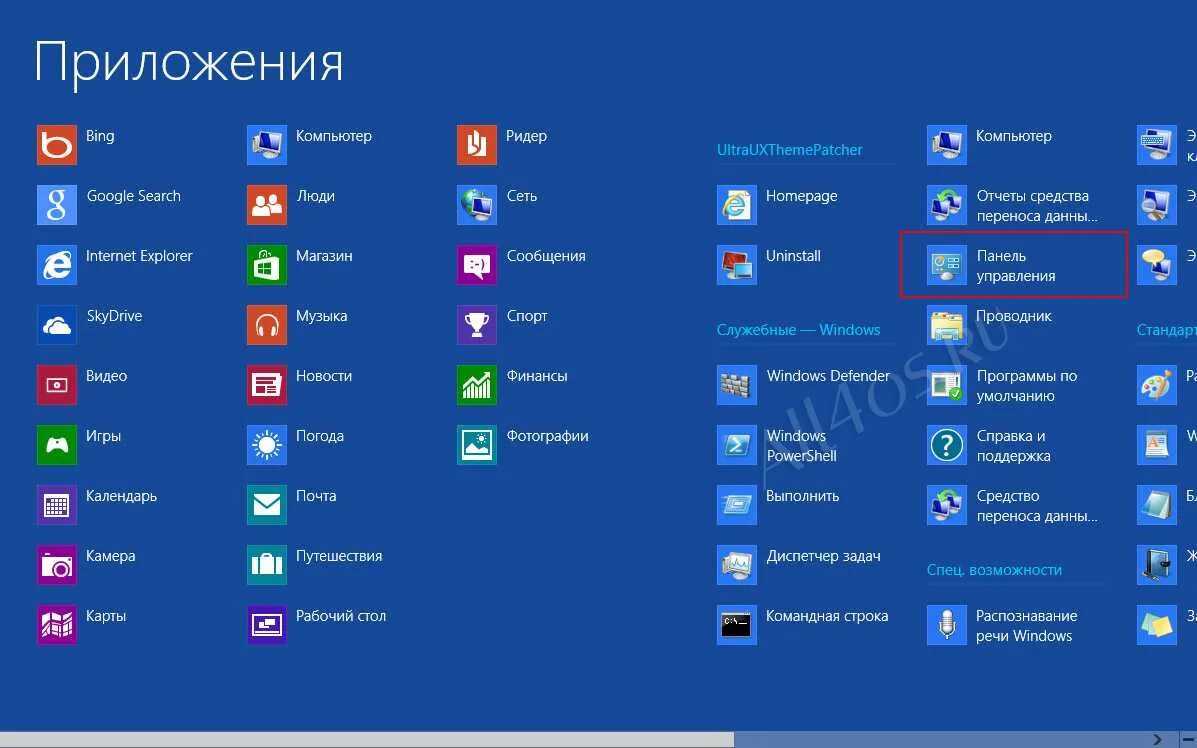Select the Google Search label text
1197x748 pixels.
click(x=134, y=195)
